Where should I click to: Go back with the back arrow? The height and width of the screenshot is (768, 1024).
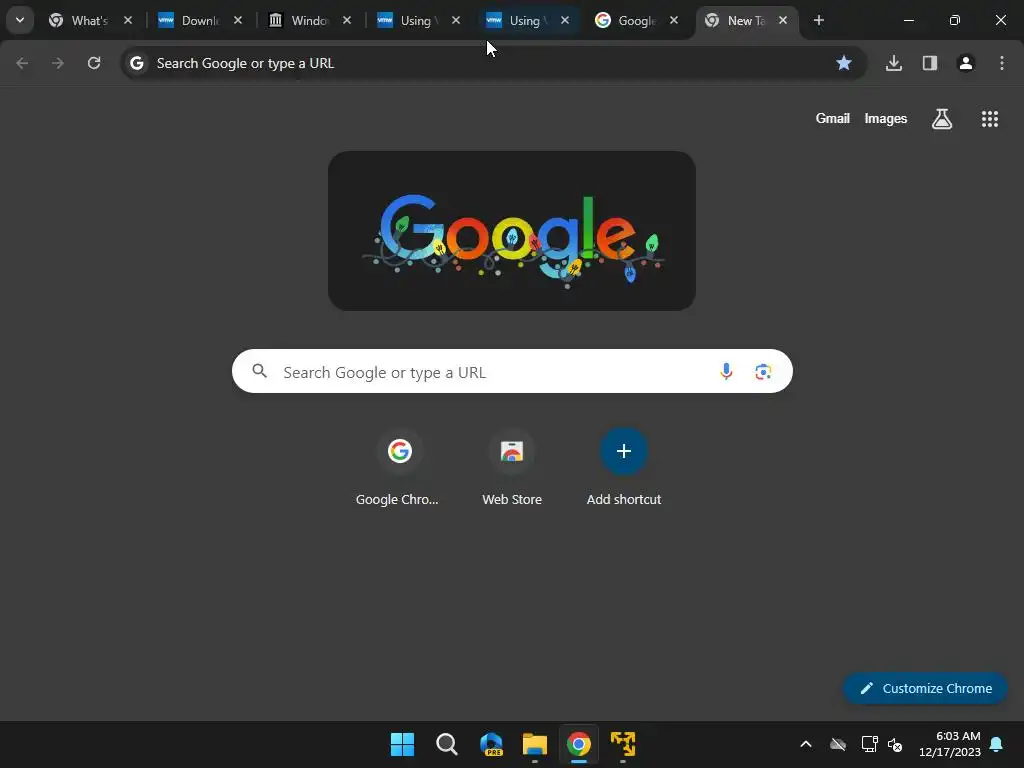coord(22,63)
